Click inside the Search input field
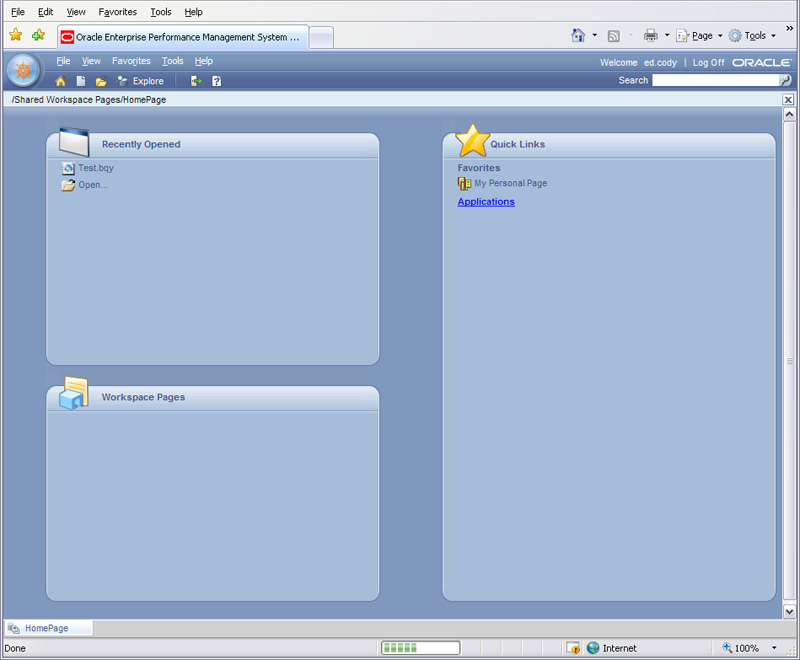800x660 pixels. pyautogui.click(x=716, y=80)
